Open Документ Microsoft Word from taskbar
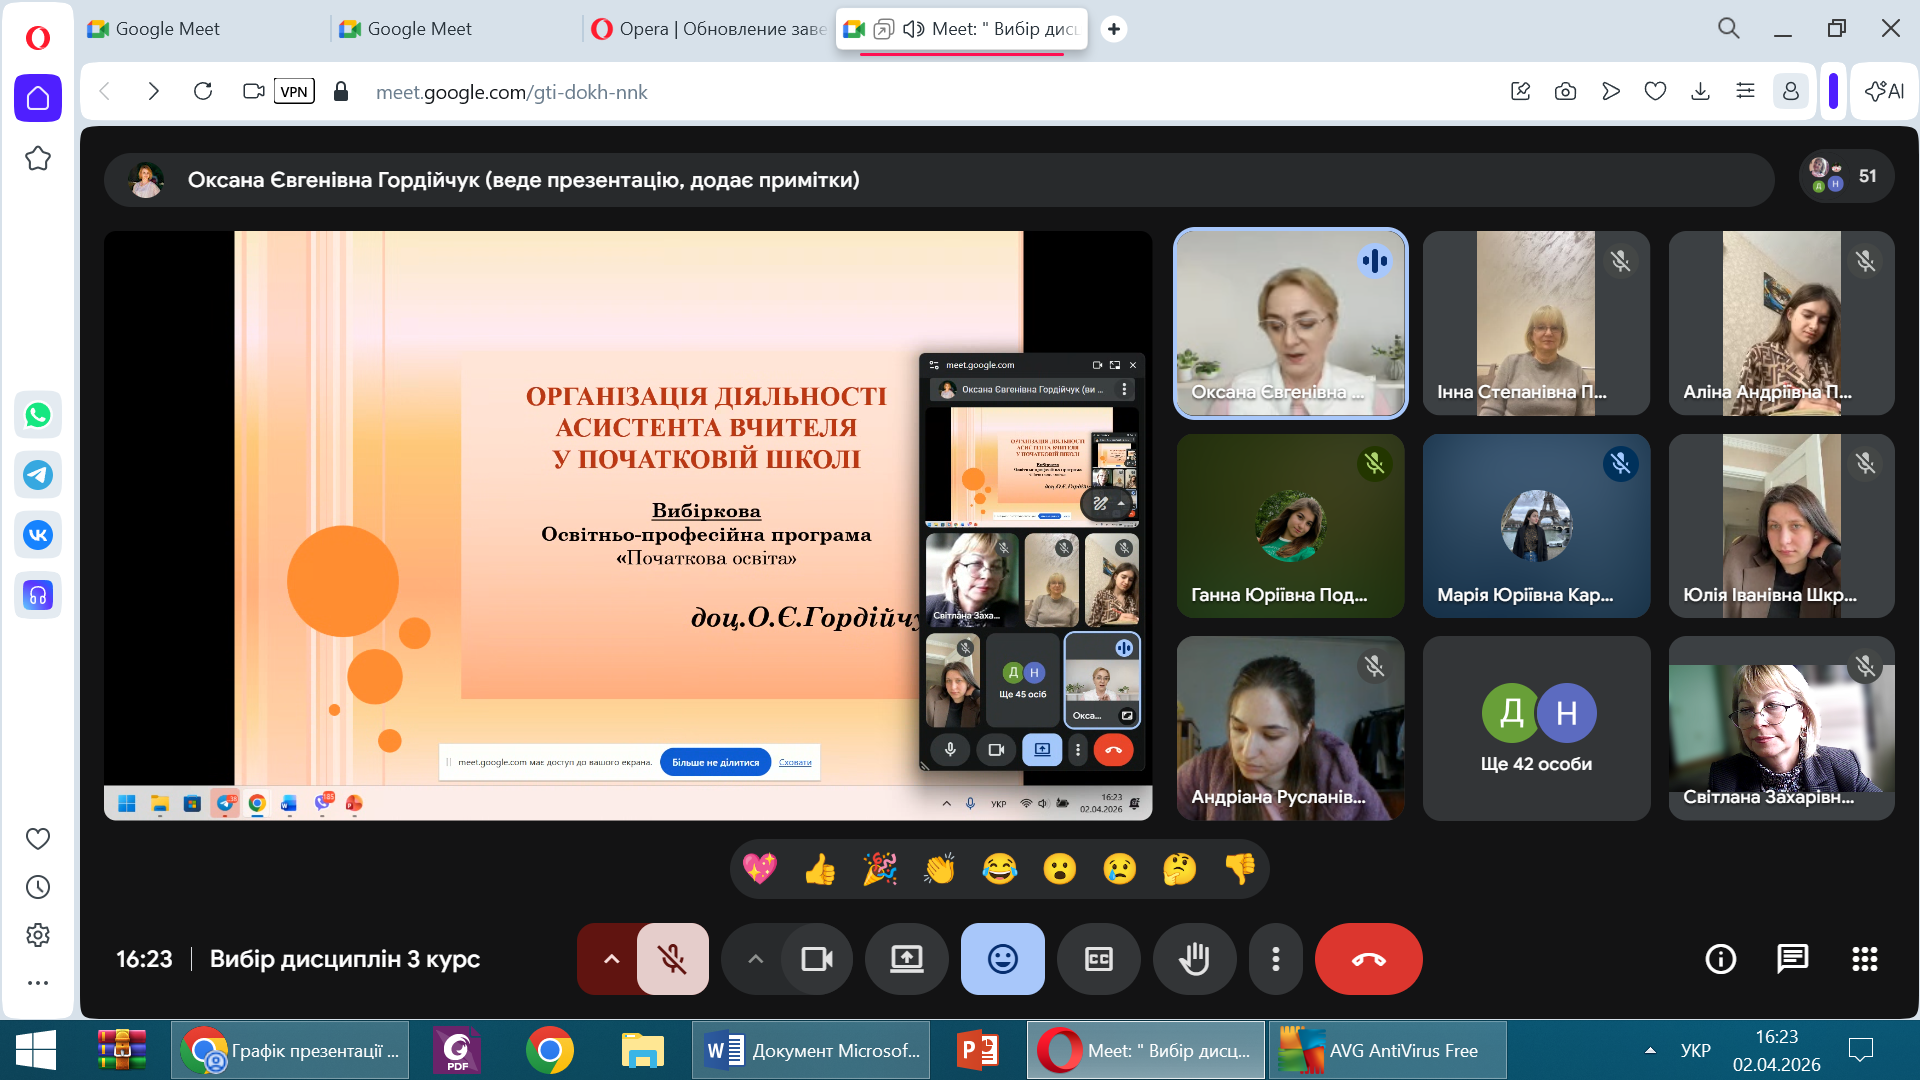This screenshot has width=1920, height=1080. click(811, 1051)
